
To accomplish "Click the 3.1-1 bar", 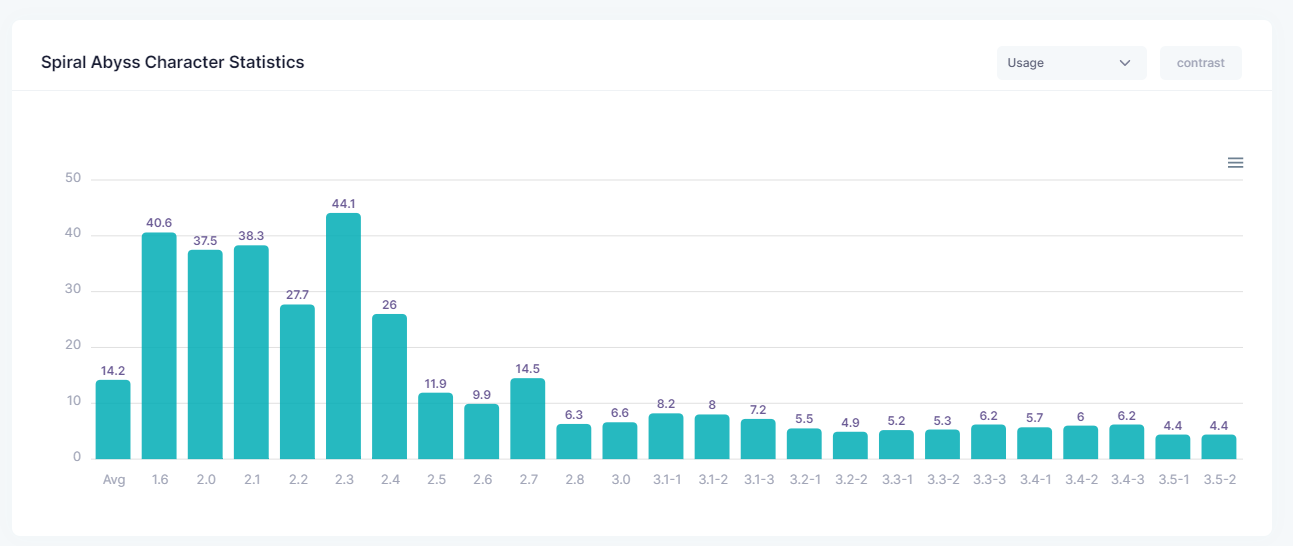I will pos(665,436).
